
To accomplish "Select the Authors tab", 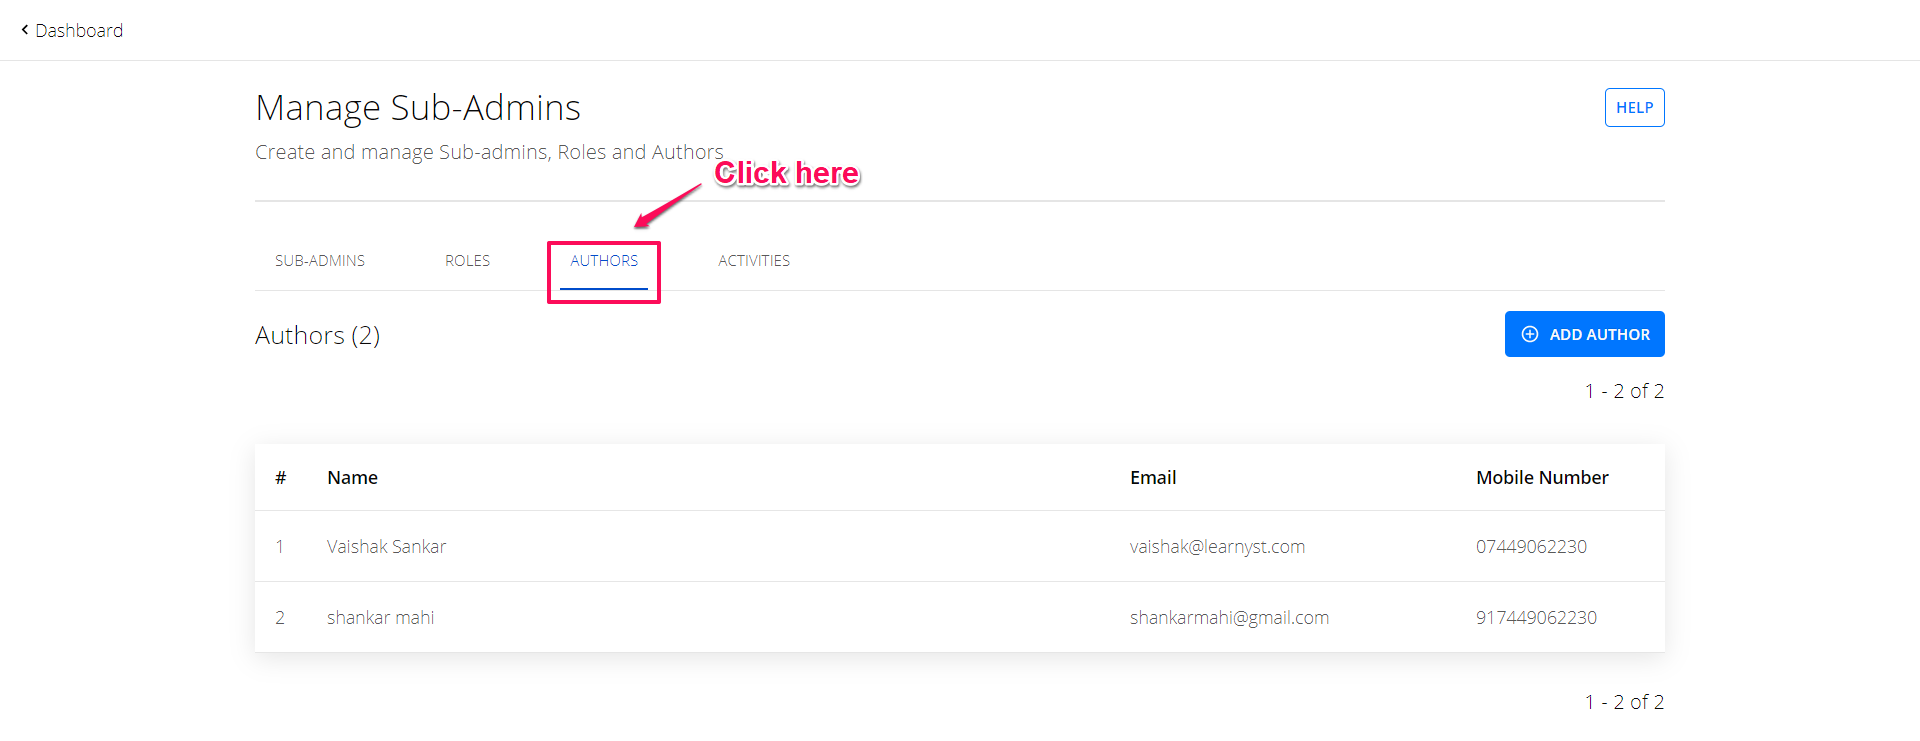I will click(x=604, y=261).
